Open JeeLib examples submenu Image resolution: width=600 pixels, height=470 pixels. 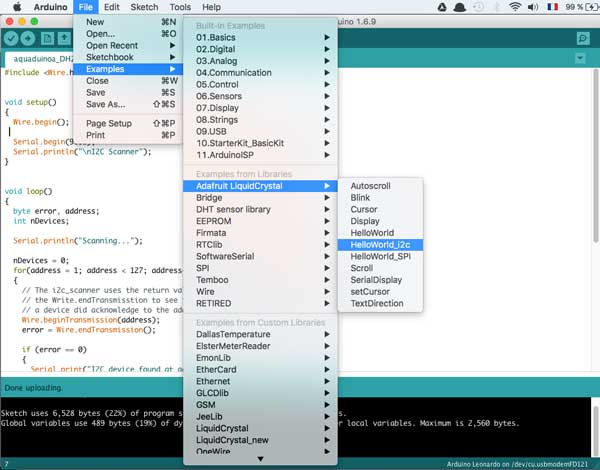point(260,416)
